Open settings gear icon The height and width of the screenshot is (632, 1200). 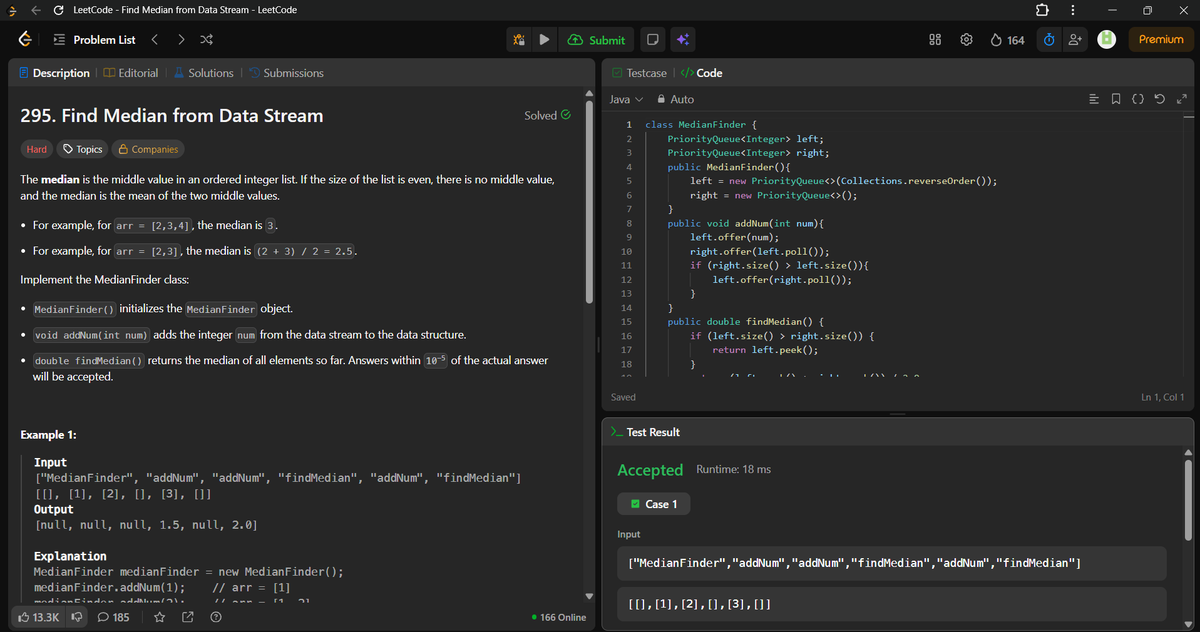tap(967, 40)
